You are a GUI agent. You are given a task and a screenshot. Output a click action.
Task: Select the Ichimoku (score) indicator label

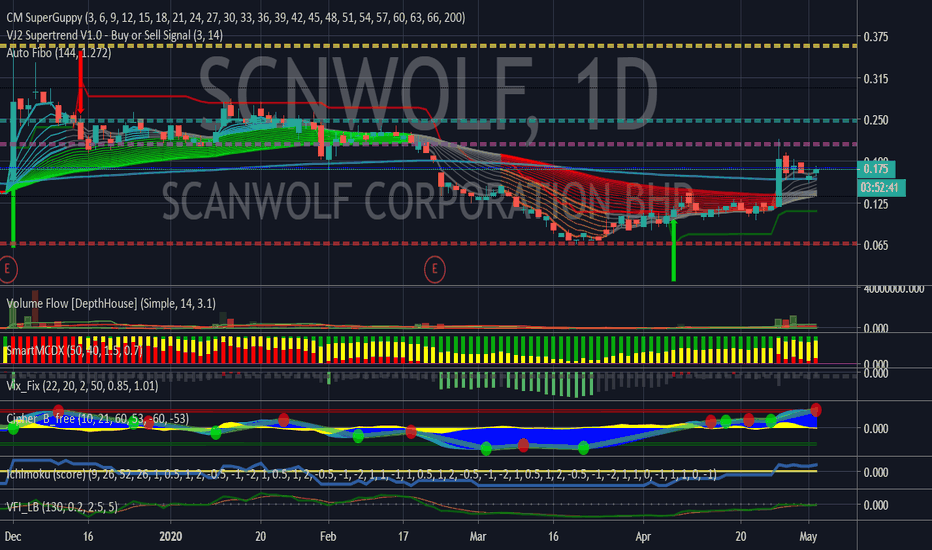click(x=361, y=474)
